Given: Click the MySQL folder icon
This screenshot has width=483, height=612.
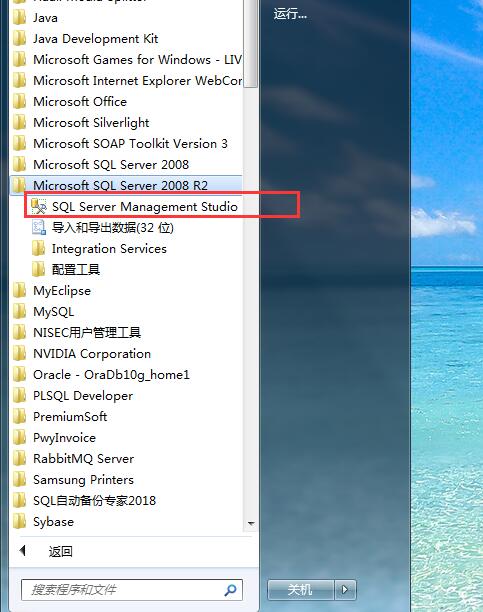Looking at the screenshot, I should 20,311.
